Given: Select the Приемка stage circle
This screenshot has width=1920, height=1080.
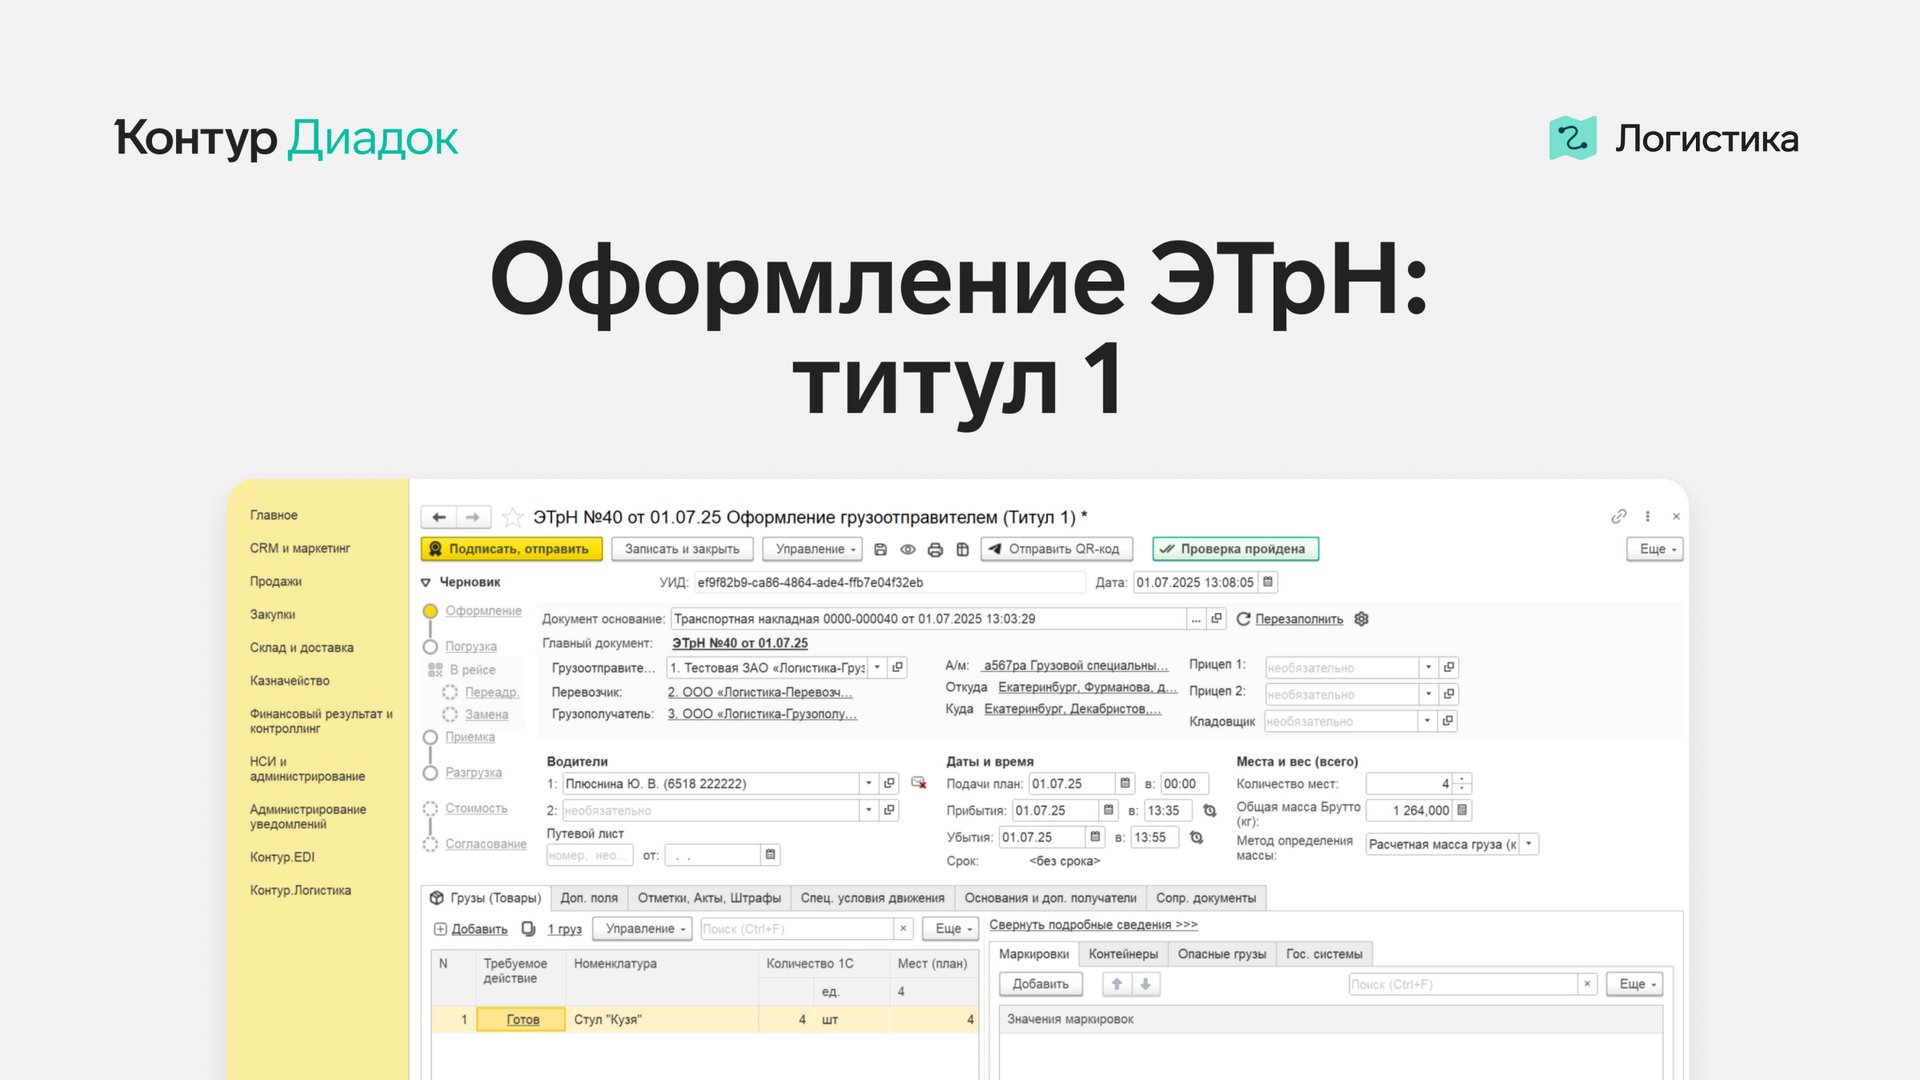Looking at the screenshot, I should coord(430,737).
